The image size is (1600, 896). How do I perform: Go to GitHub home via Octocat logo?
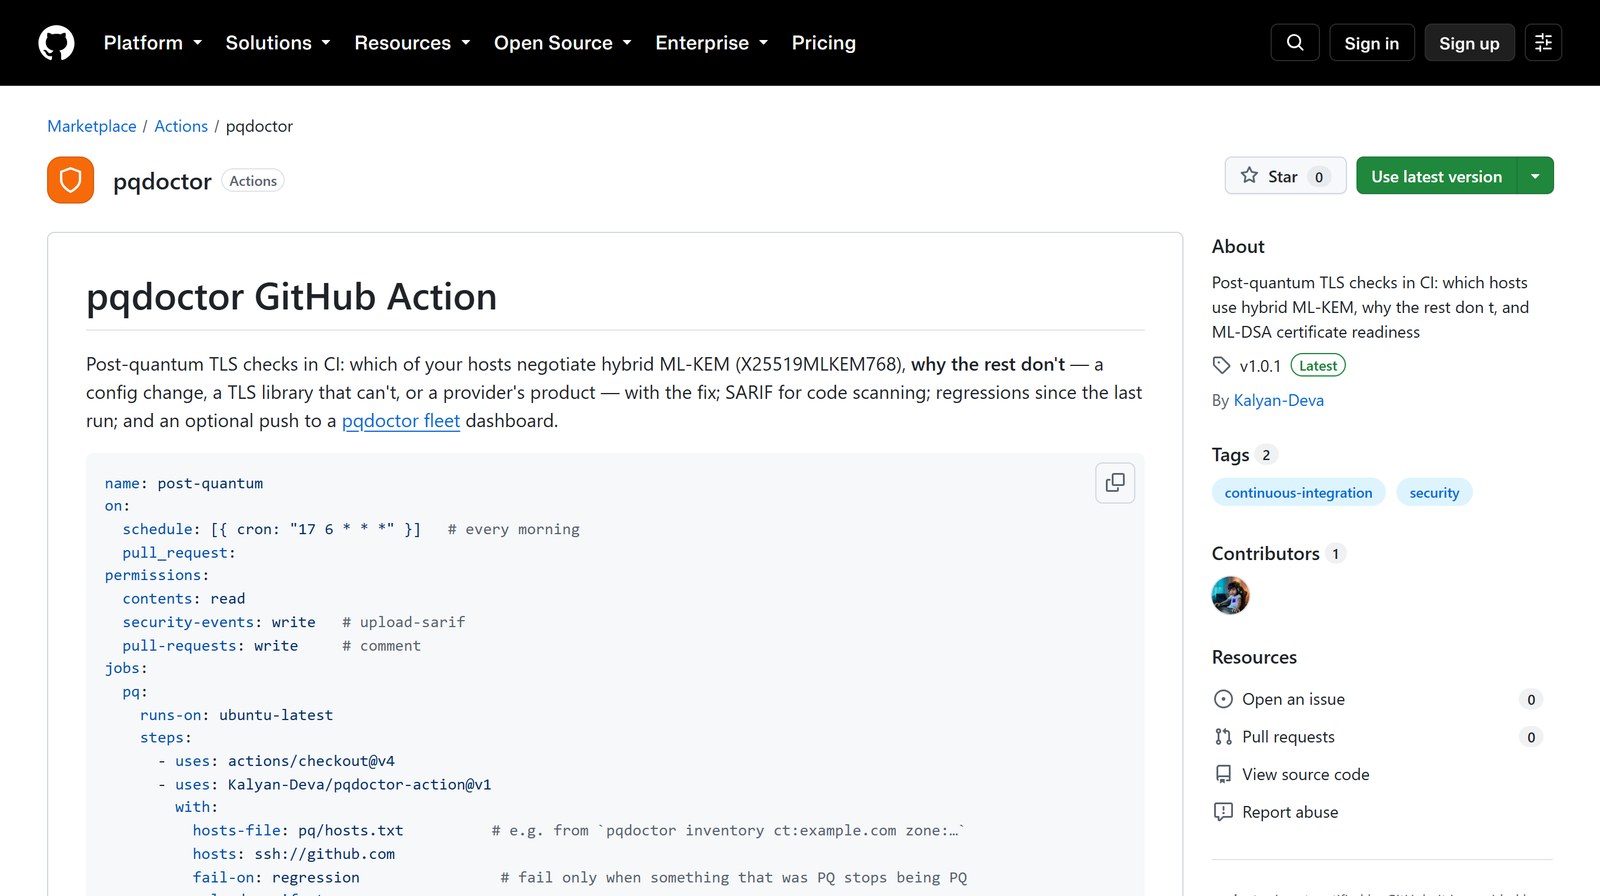(56, 43)
